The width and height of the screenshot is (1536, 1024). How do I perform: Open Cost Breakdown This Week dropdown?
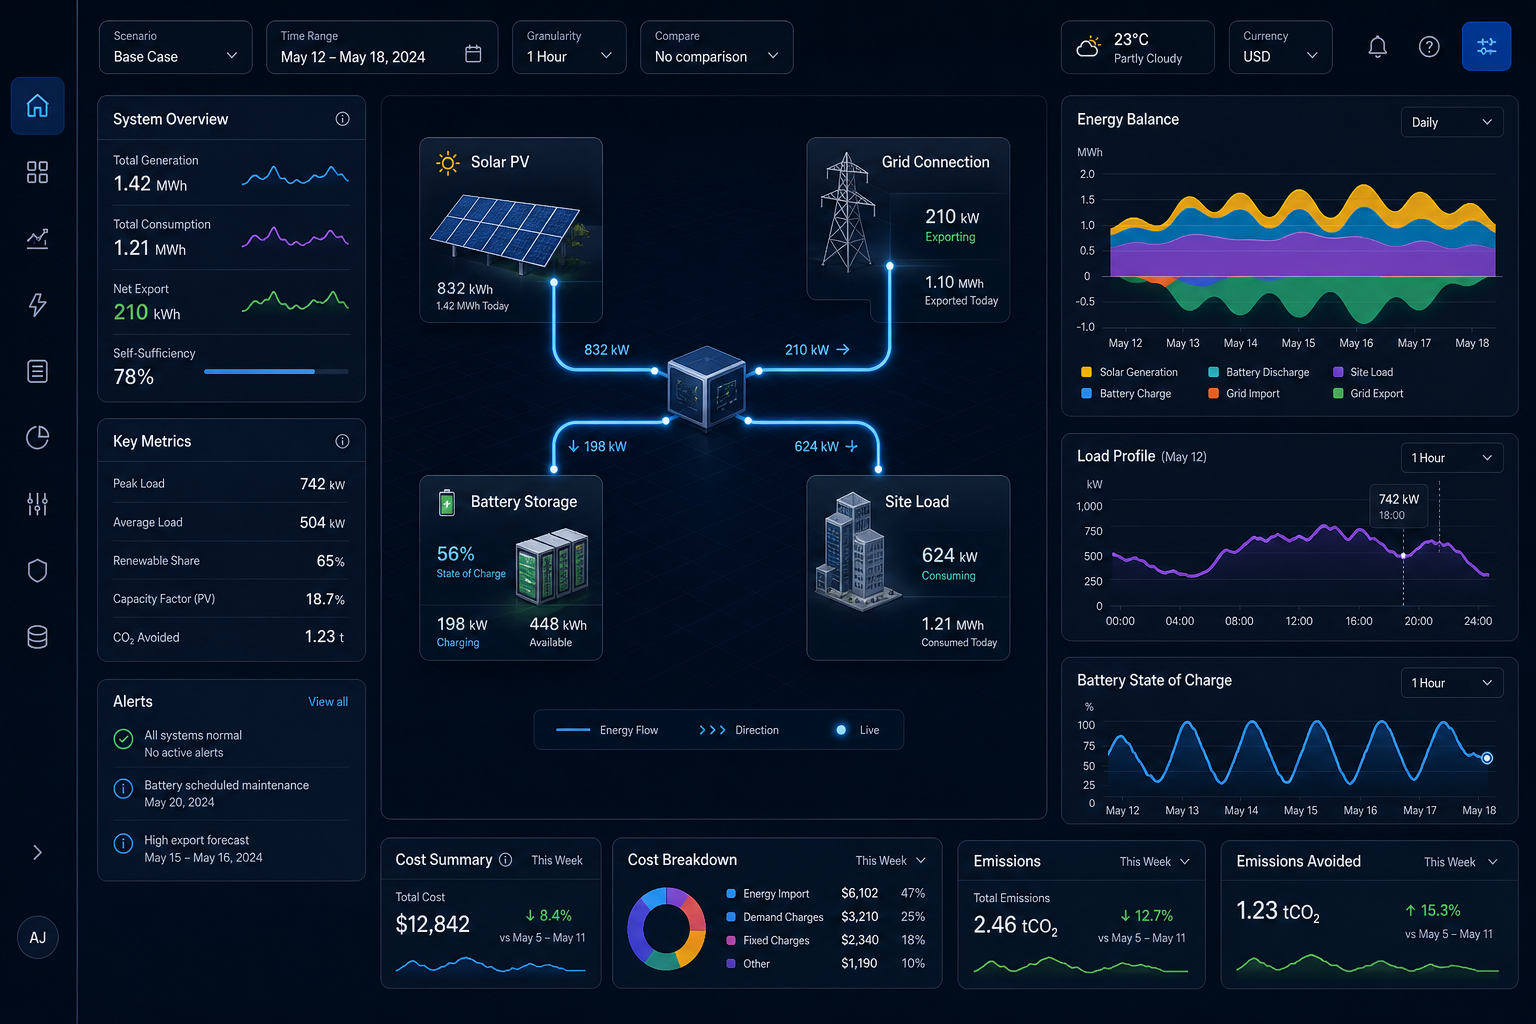point(891,860)
